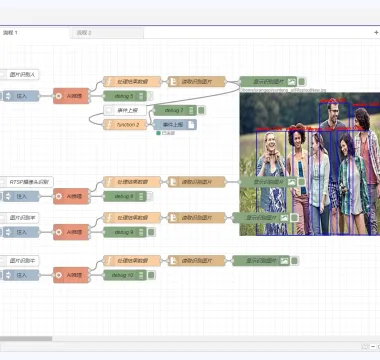This screenshot has width=380, height=360.
Task: Click the detected people image preview
Action: click(x=310, y=164)
